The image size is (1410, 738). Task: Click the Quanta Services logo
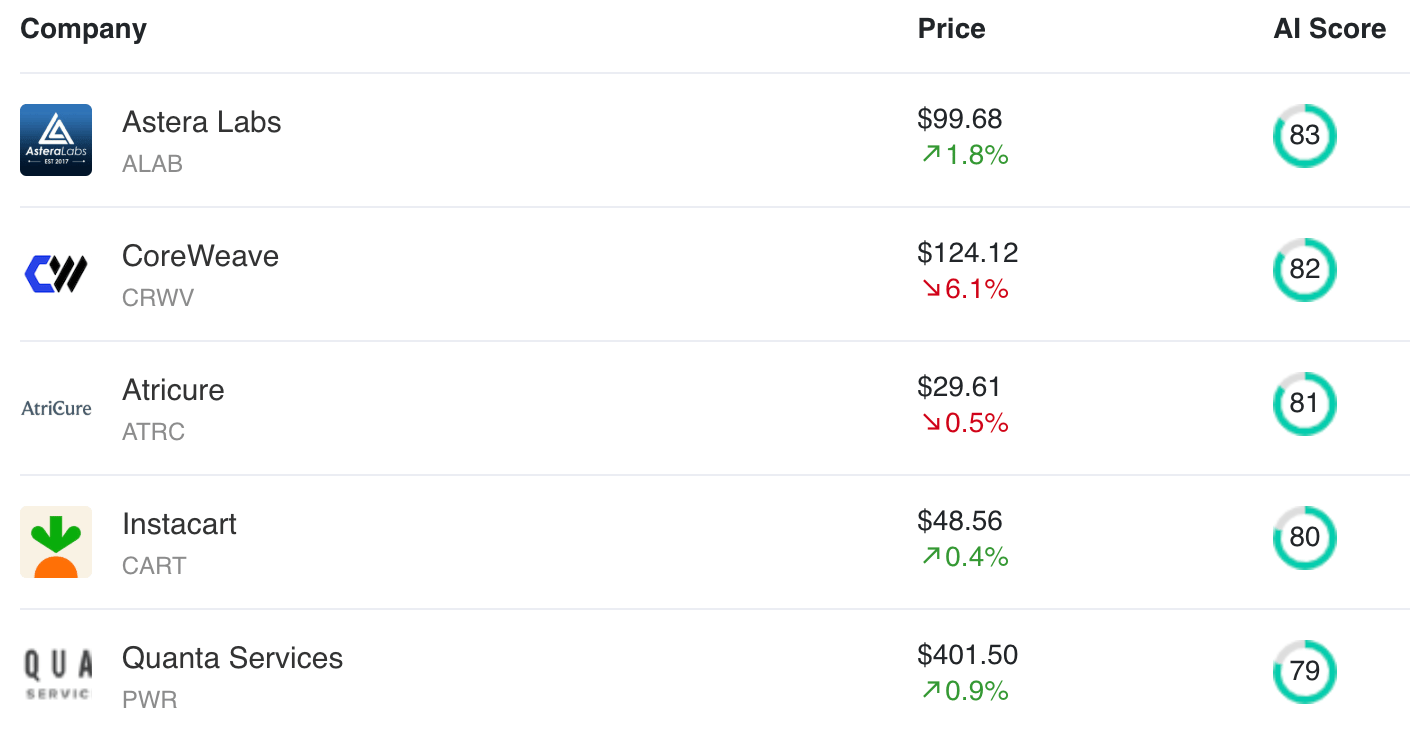56,676
